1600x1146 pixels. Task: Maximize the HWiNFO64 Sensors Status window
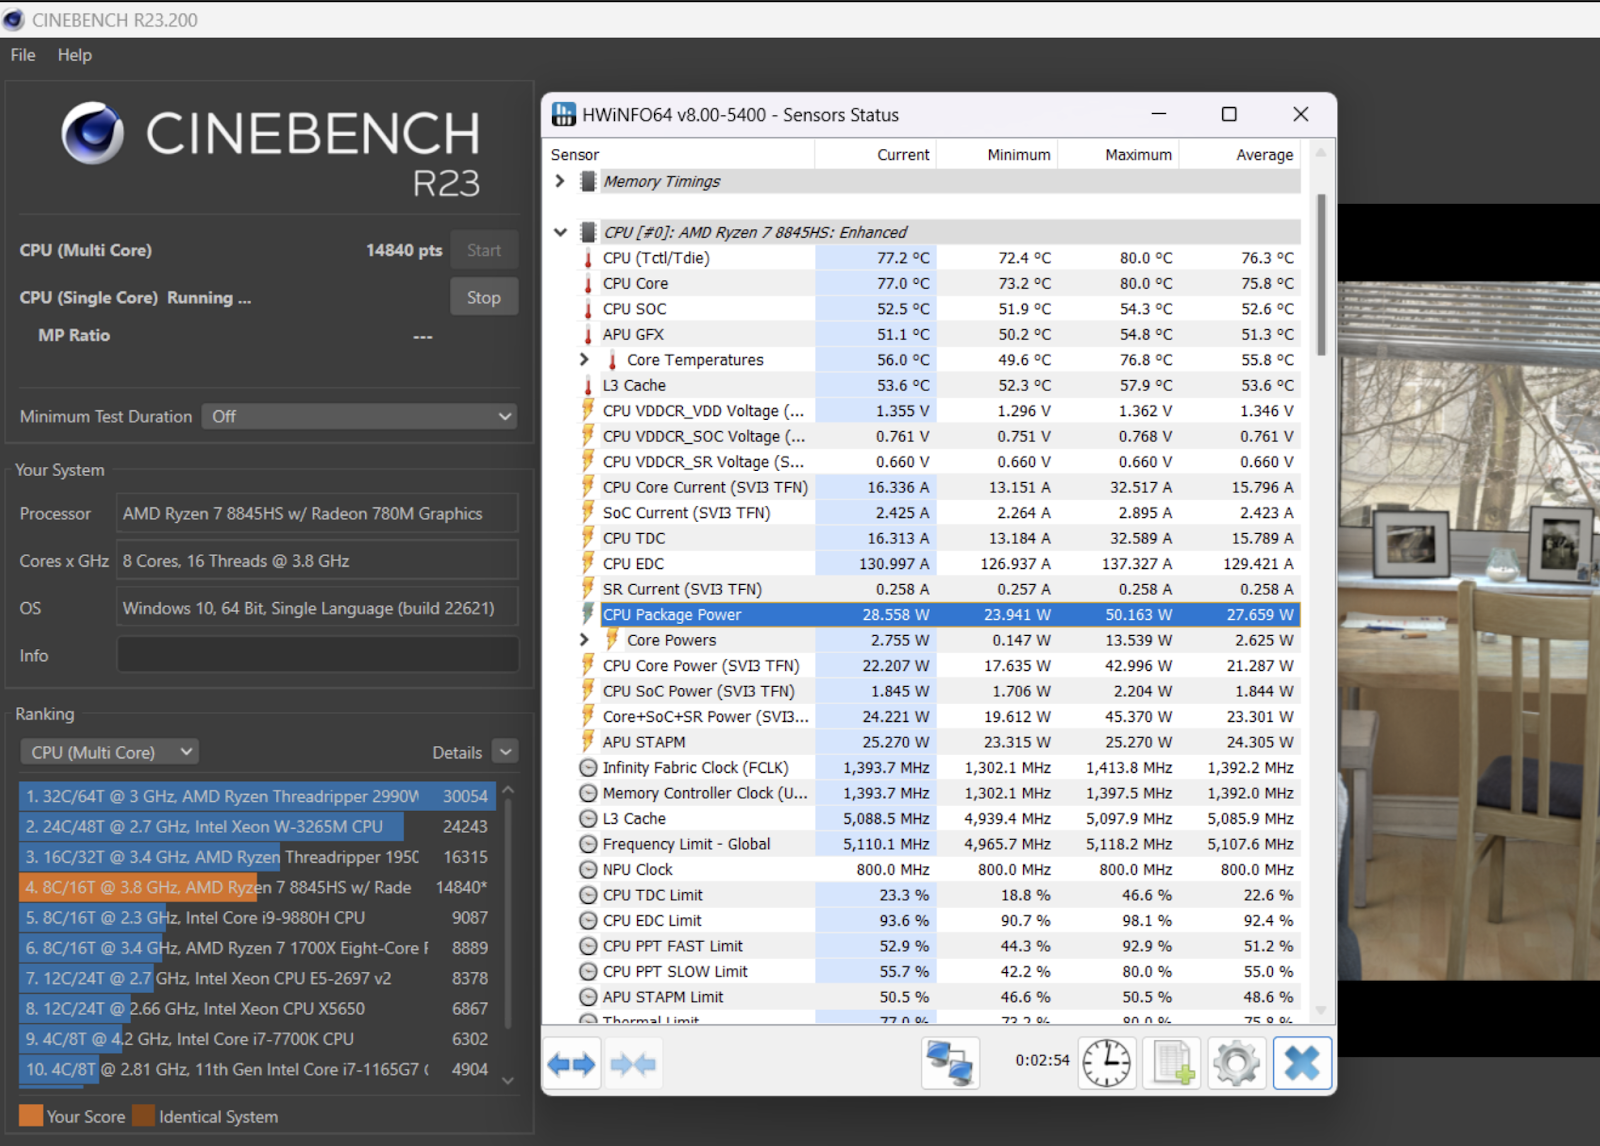(1229, 114)
